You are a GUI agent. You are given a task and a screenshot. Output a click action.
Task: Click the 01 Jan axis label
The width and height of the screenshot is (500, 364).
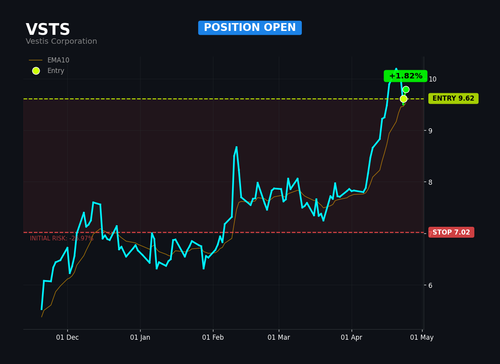coord(140,337)
